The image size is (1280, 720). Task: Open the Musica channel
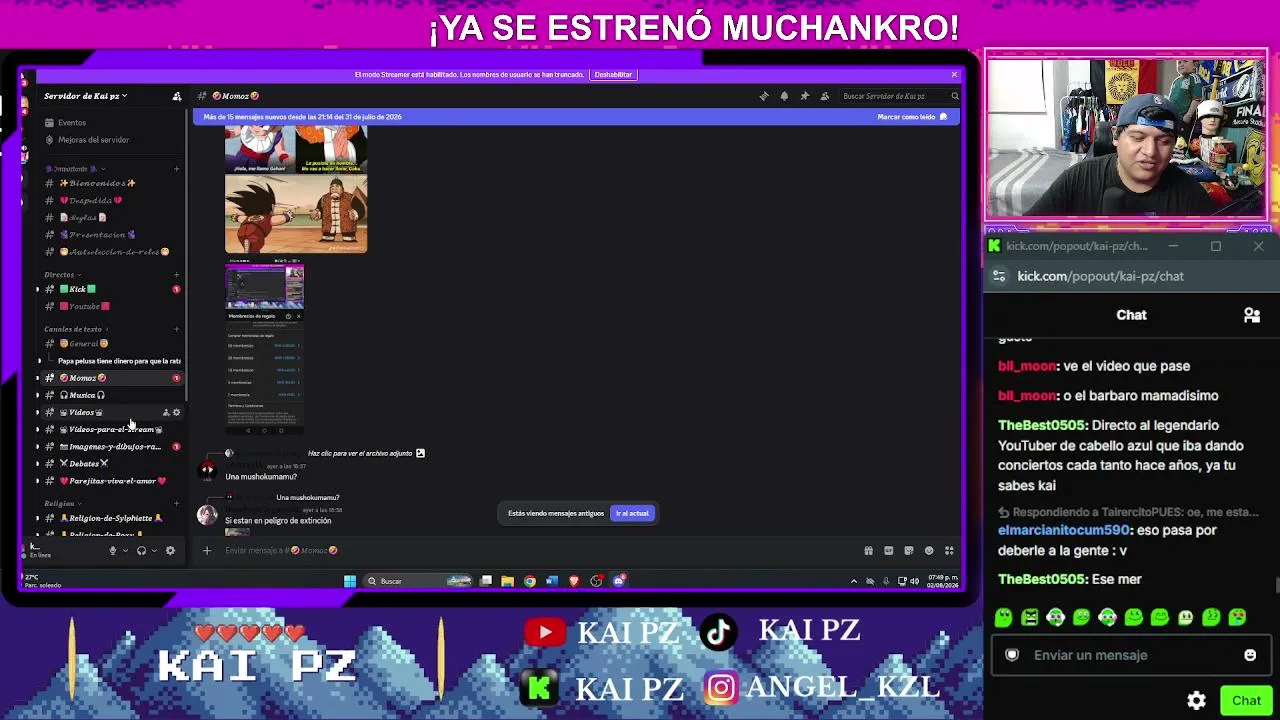[110, 395]
